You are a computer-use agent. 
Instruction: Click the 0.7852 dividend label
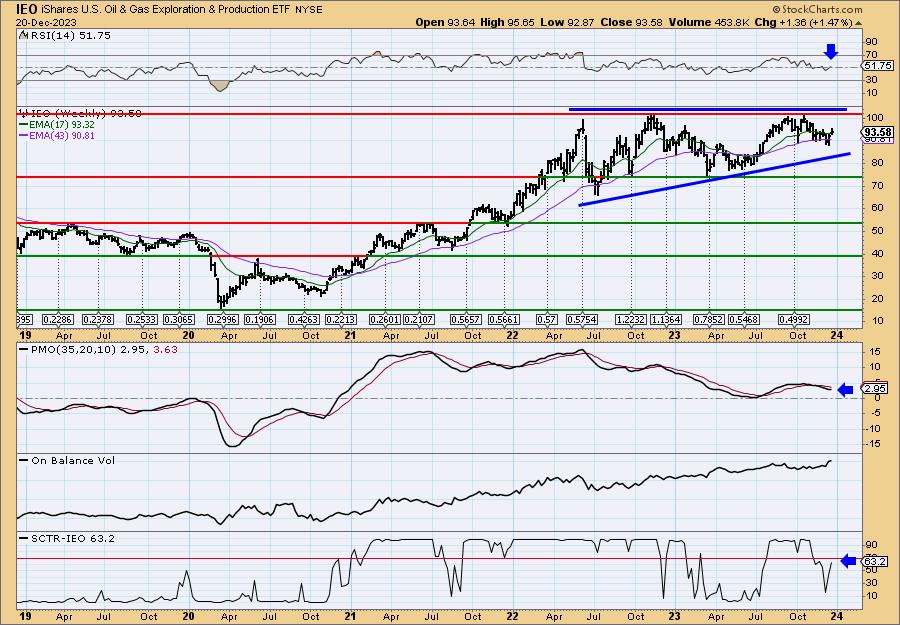709,320
